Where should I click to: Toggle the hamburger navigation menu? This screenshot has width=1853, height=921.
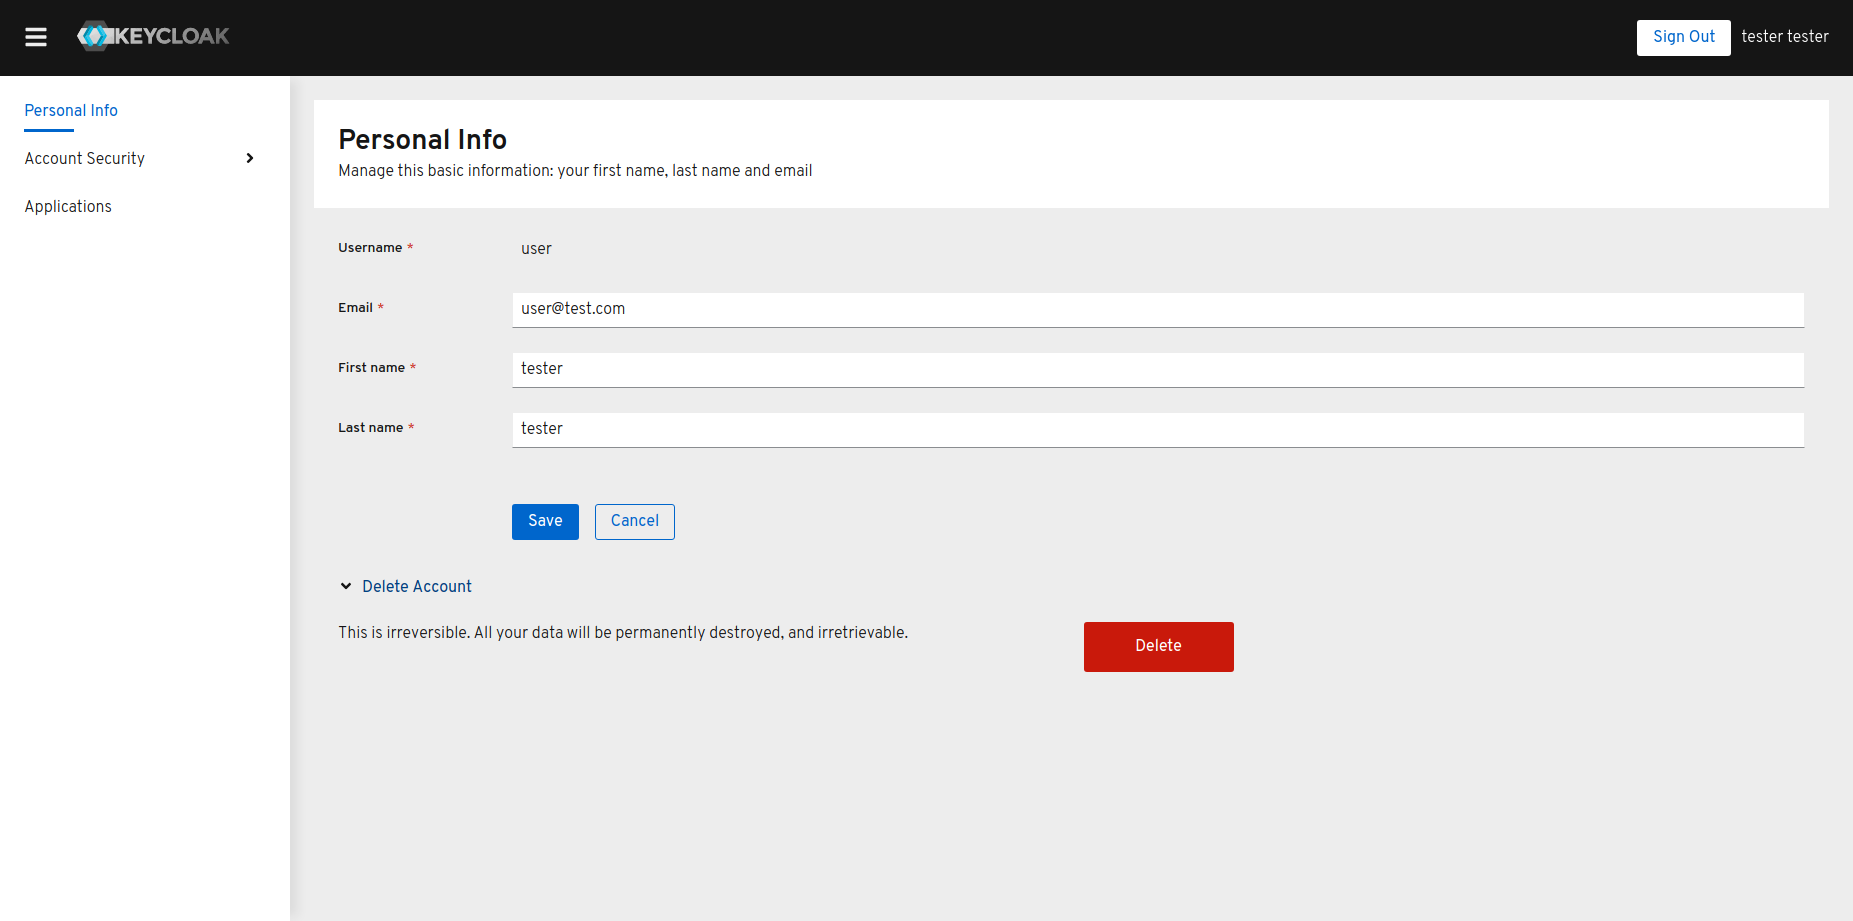[36, 37]
